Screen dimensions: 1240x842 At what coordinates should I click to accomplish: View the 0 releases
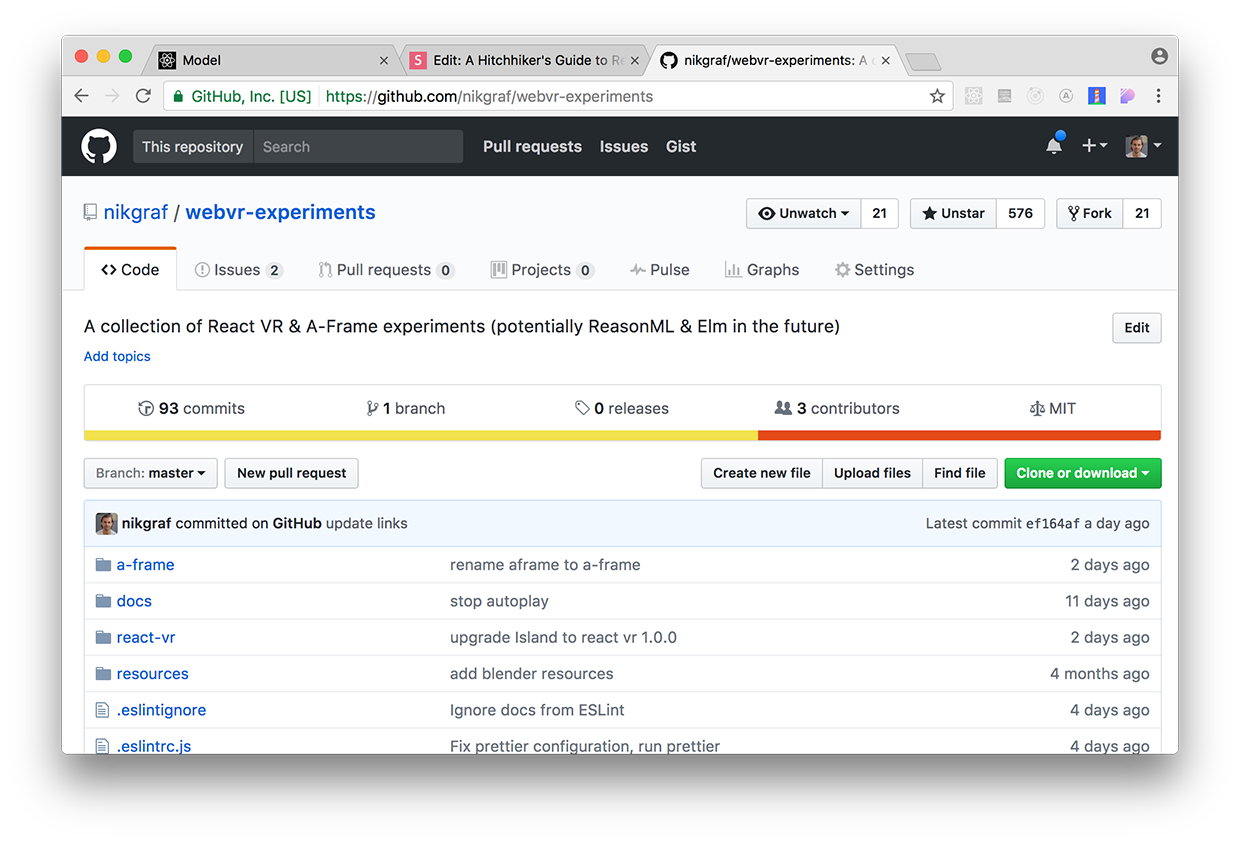pos(622,408)
